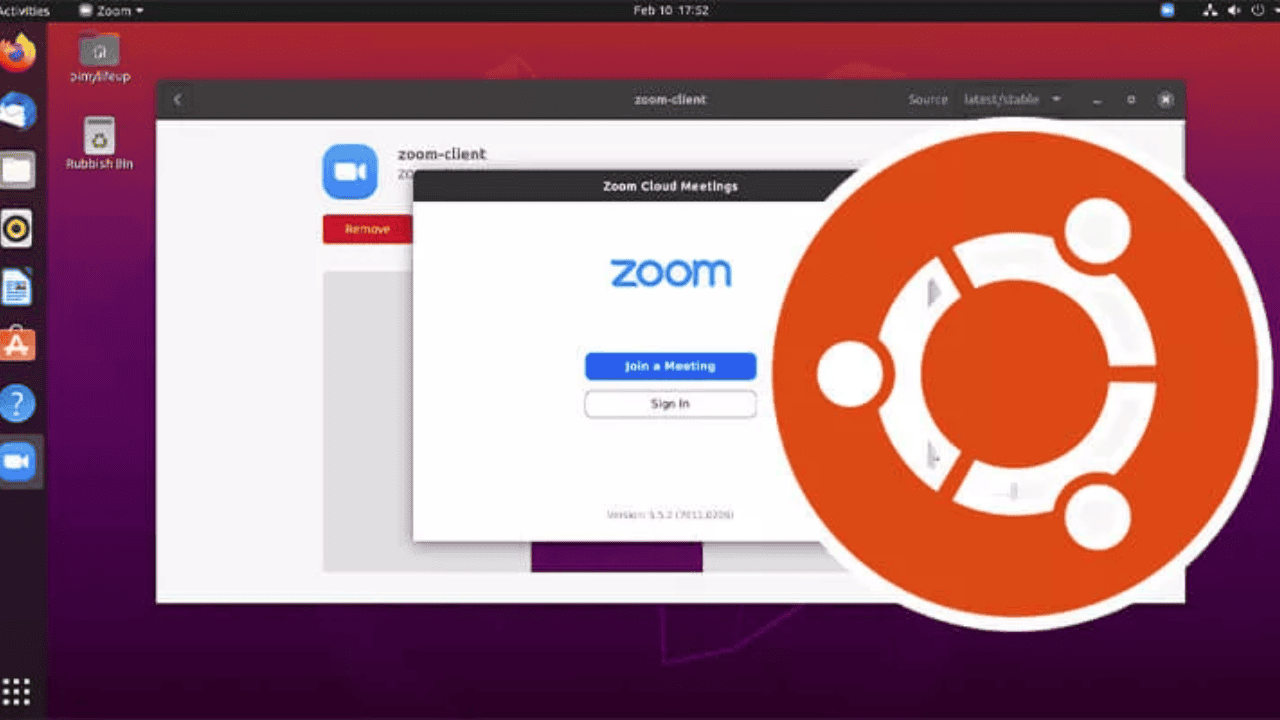1280x720 pixels.
Task: Open the Rubbish Bin desktop icon
Action: pyautogui.click(x=99, y=143)
